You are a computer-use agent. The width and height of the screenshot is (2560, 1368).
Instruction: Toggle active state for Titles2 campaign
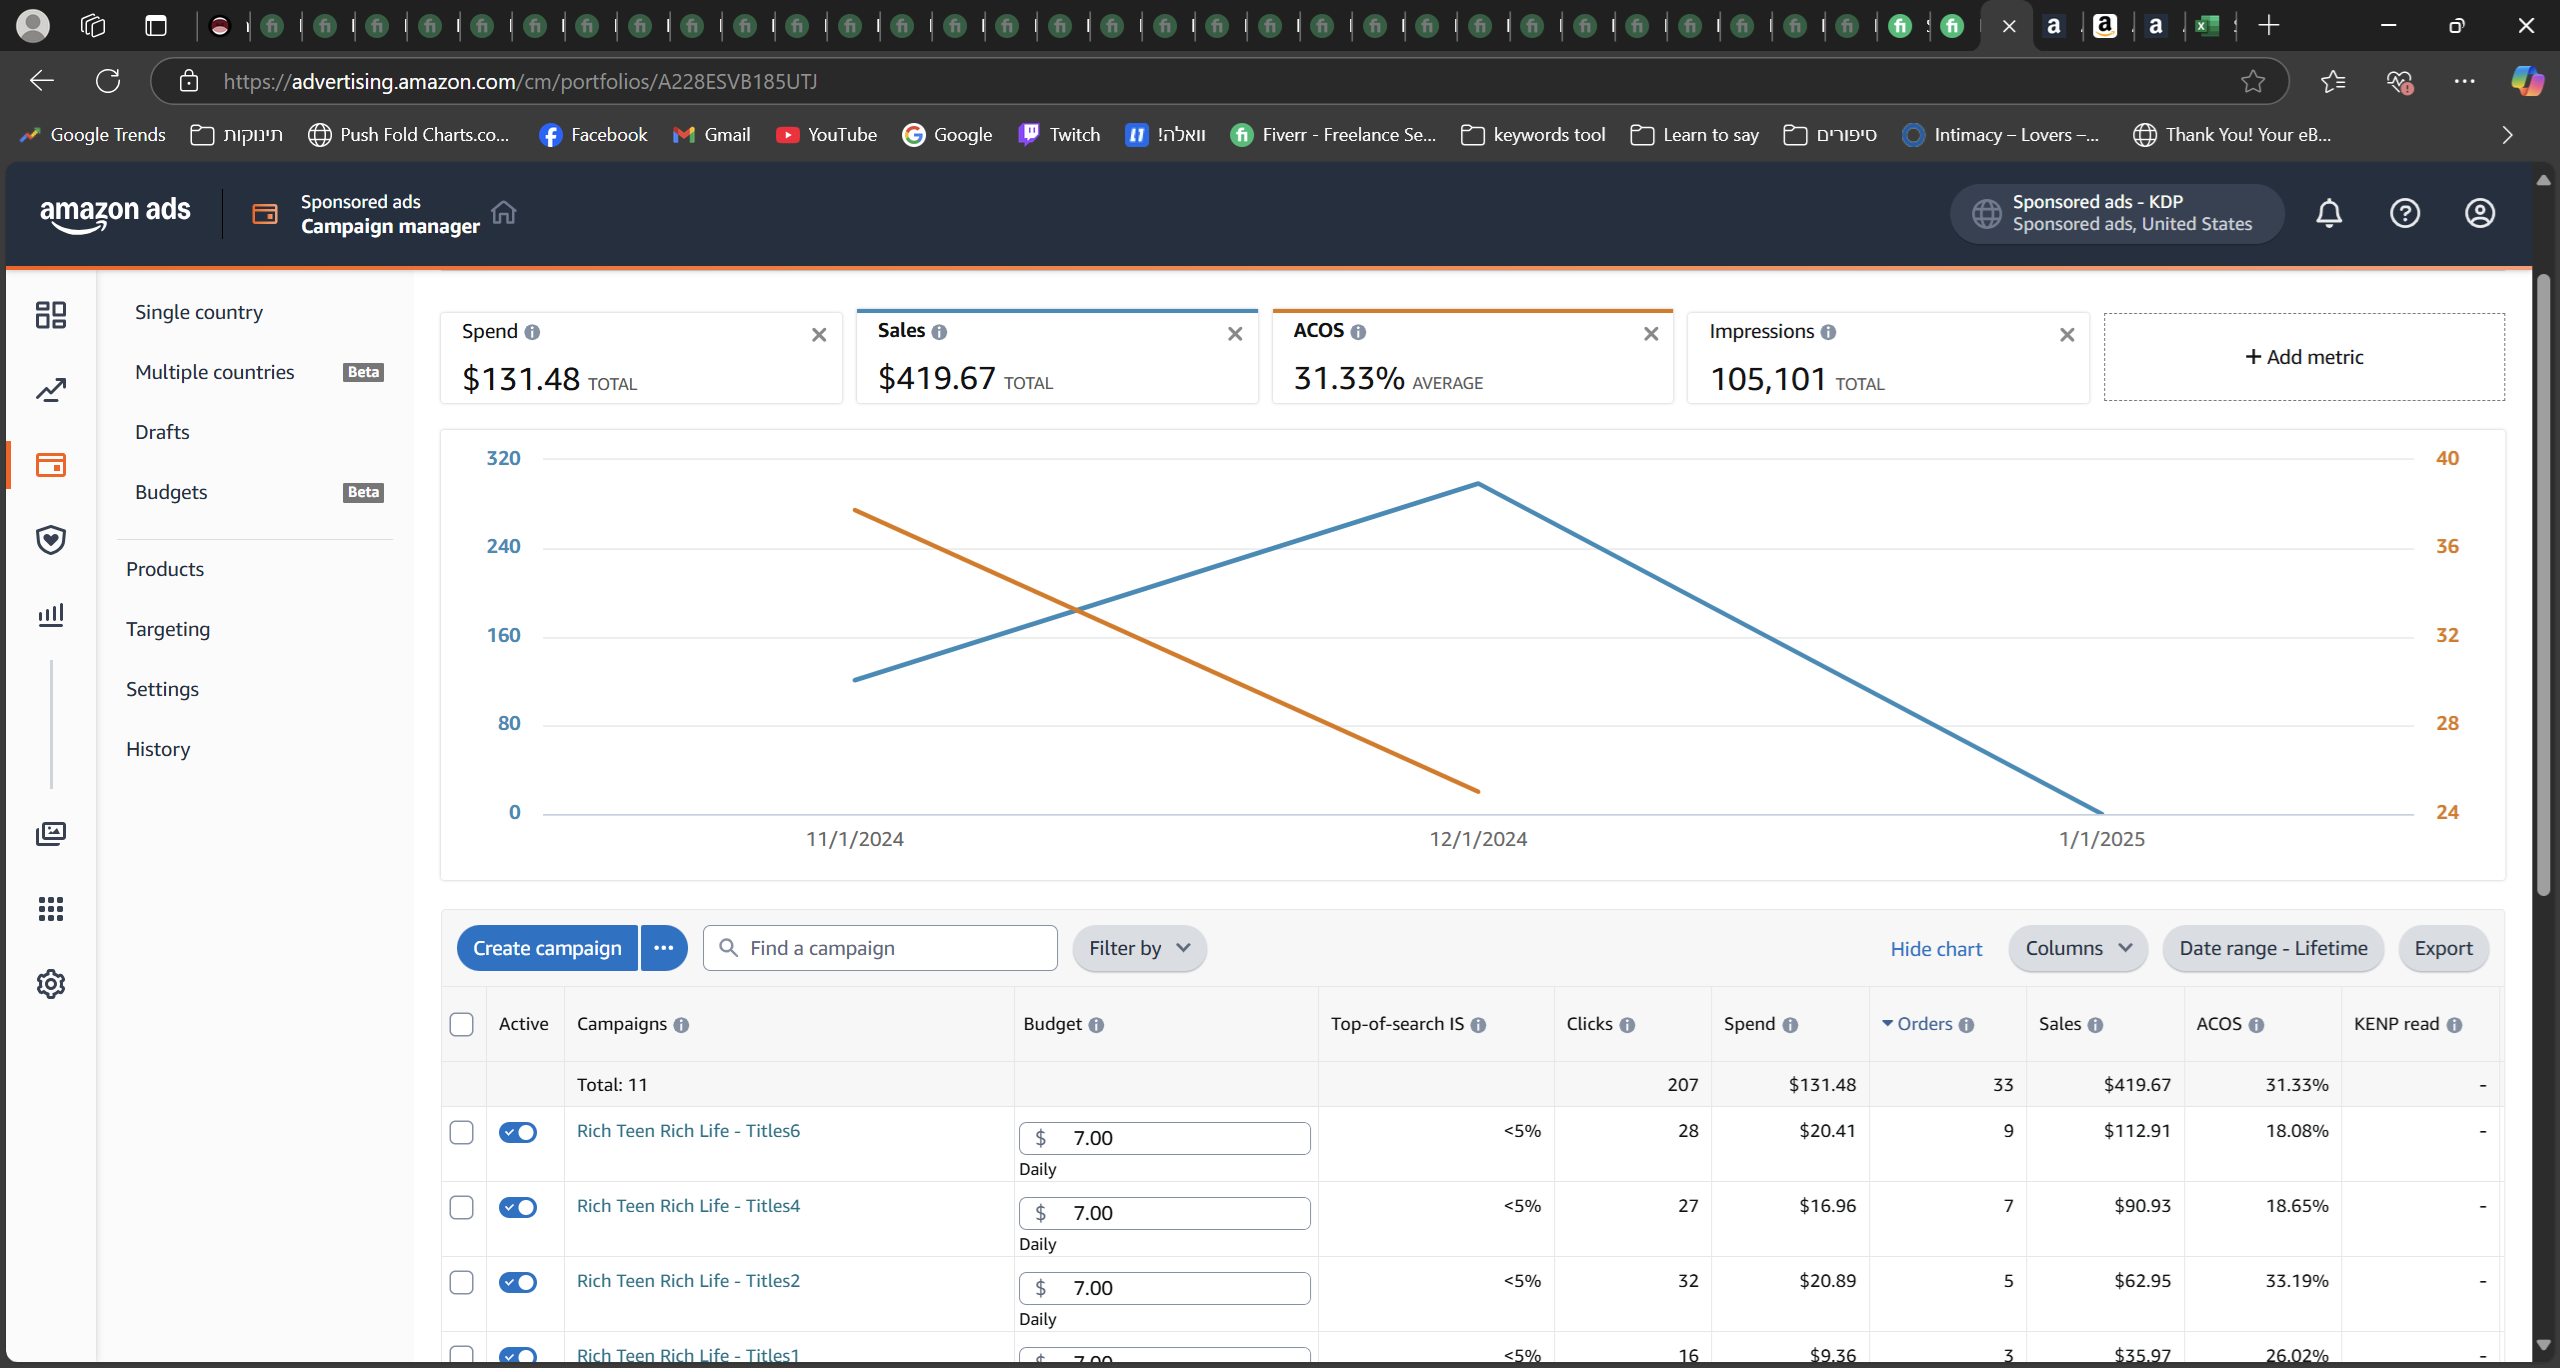(x=518, y=1282)
